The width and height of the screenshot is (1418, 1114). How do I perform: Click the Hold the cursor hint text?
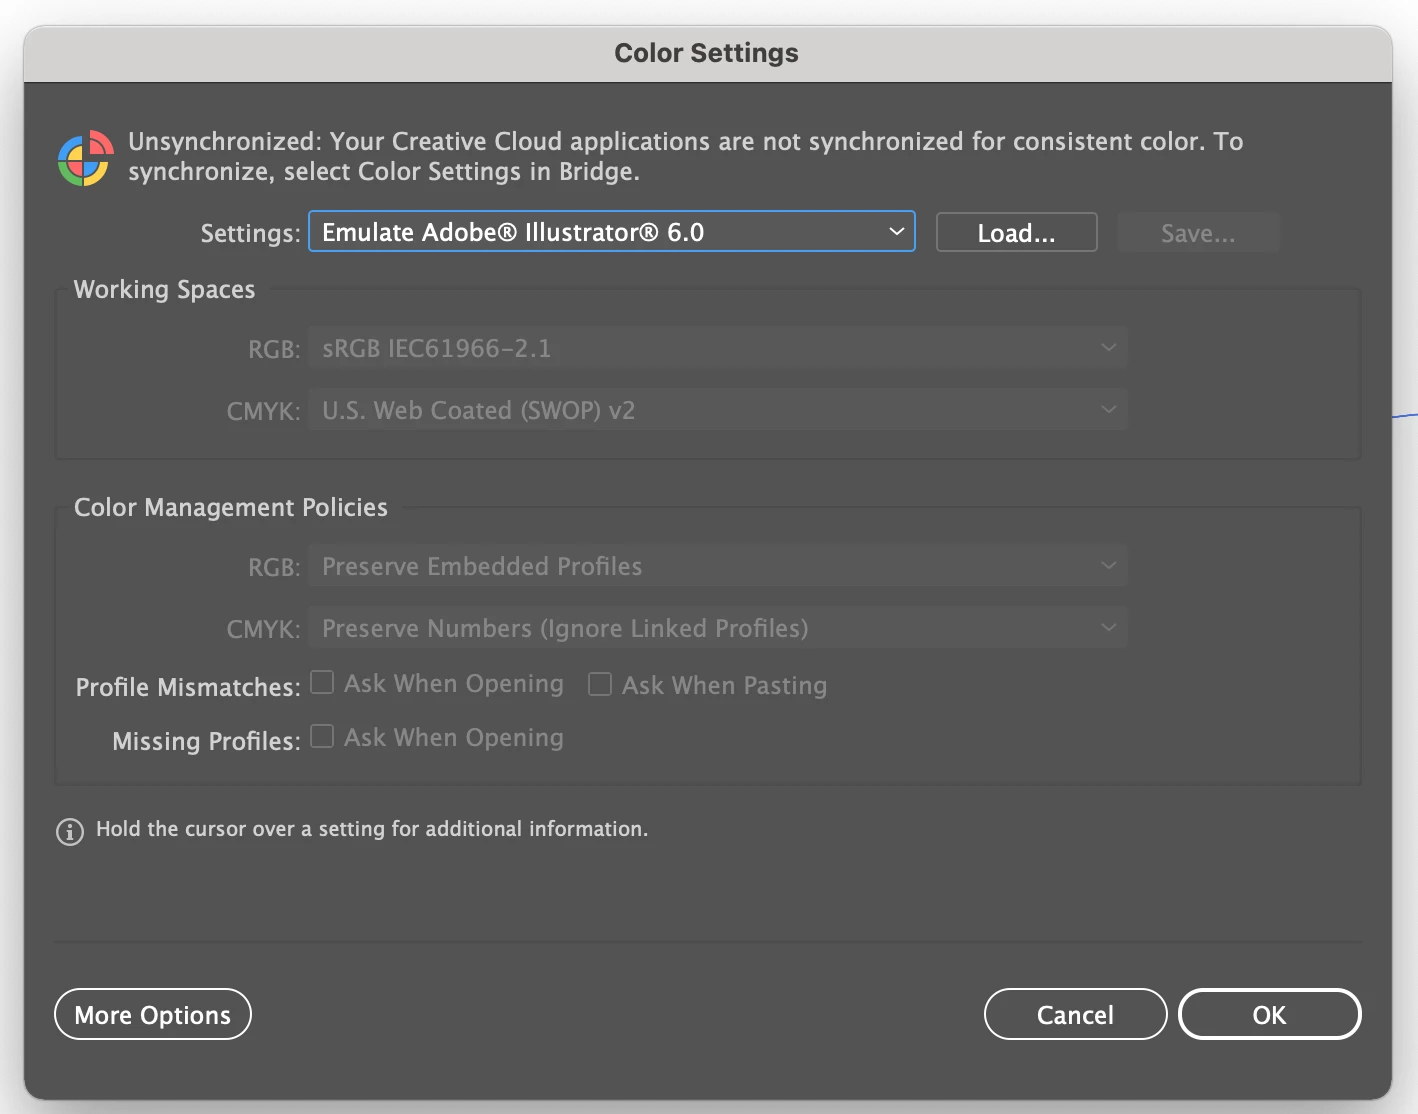372,829
